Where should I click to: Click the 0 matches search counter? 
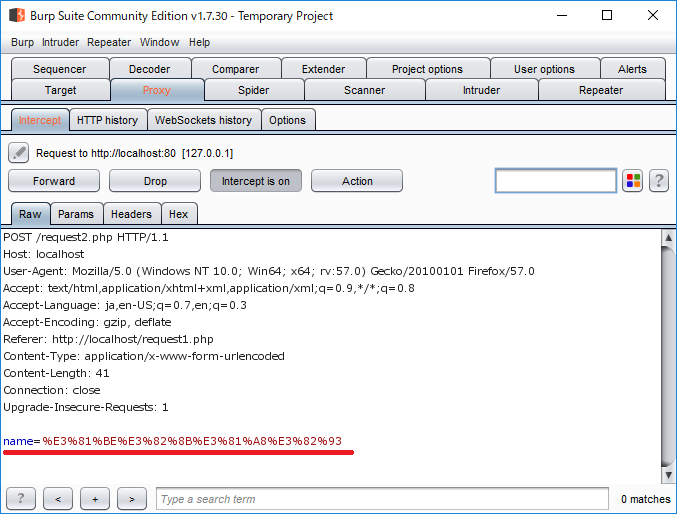(x=645, y=499)
